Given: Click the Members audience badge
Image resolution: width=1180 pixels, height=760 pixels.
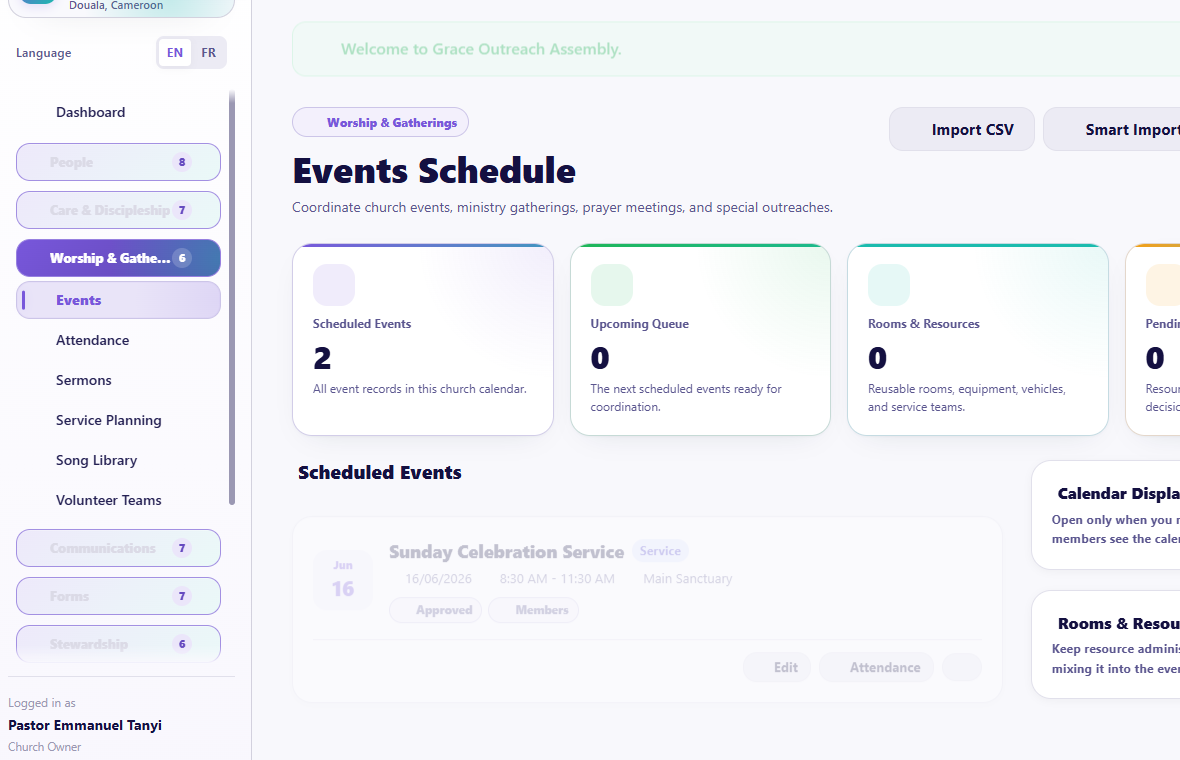Looking at the screenshot, I should point(534,610).
